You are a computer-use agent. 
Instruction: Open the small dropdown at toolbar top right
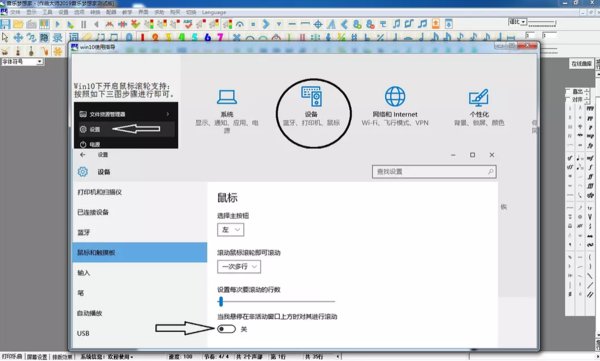coord(518,22)
